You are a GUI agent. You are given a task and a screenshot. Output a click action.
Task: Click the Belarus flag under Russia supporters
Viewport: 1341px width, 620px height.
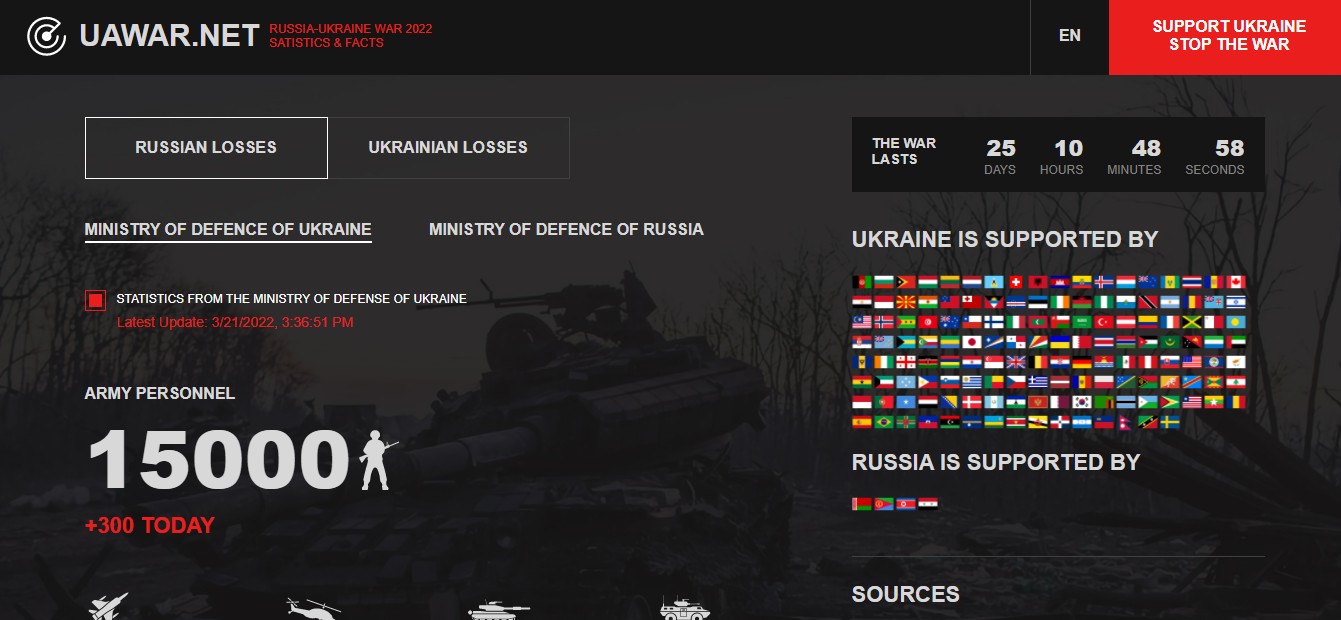click(x=862, y=504)
